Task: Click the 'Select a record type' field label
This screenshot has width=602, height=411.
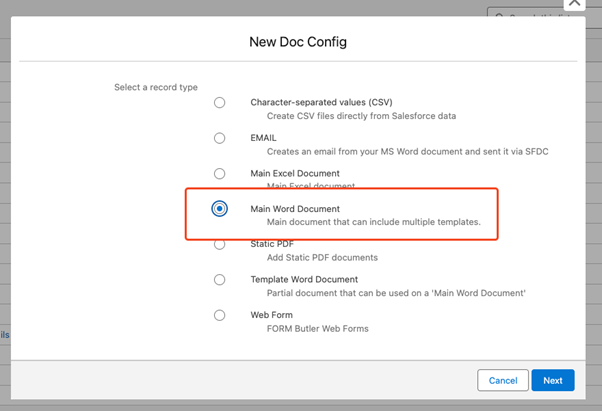Action: 156,87
